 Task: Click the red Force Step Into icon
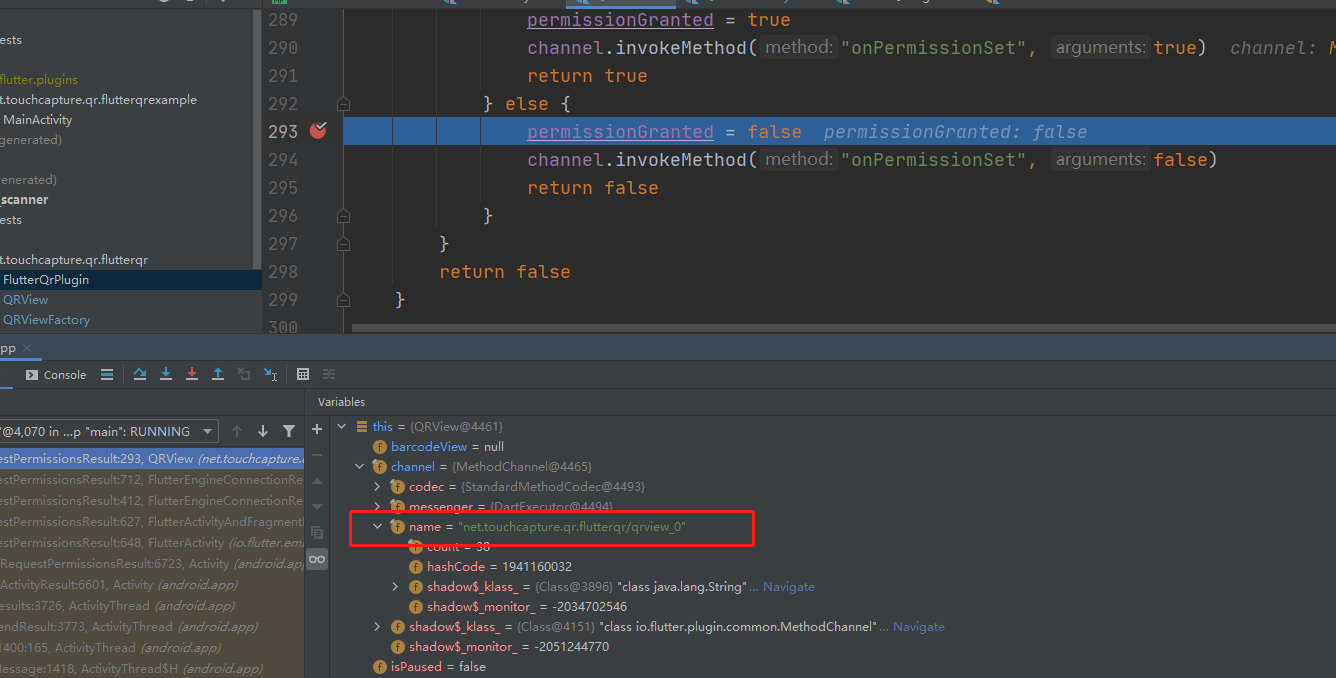point(192,374)
